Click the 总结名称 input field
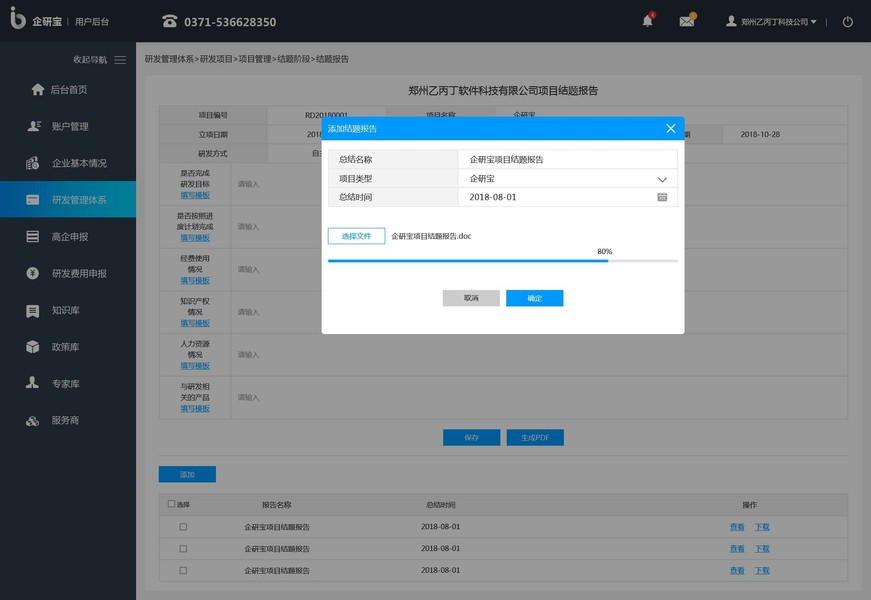Screen dimensions: 871x600 pyautogui.click(x=568, y=159)
